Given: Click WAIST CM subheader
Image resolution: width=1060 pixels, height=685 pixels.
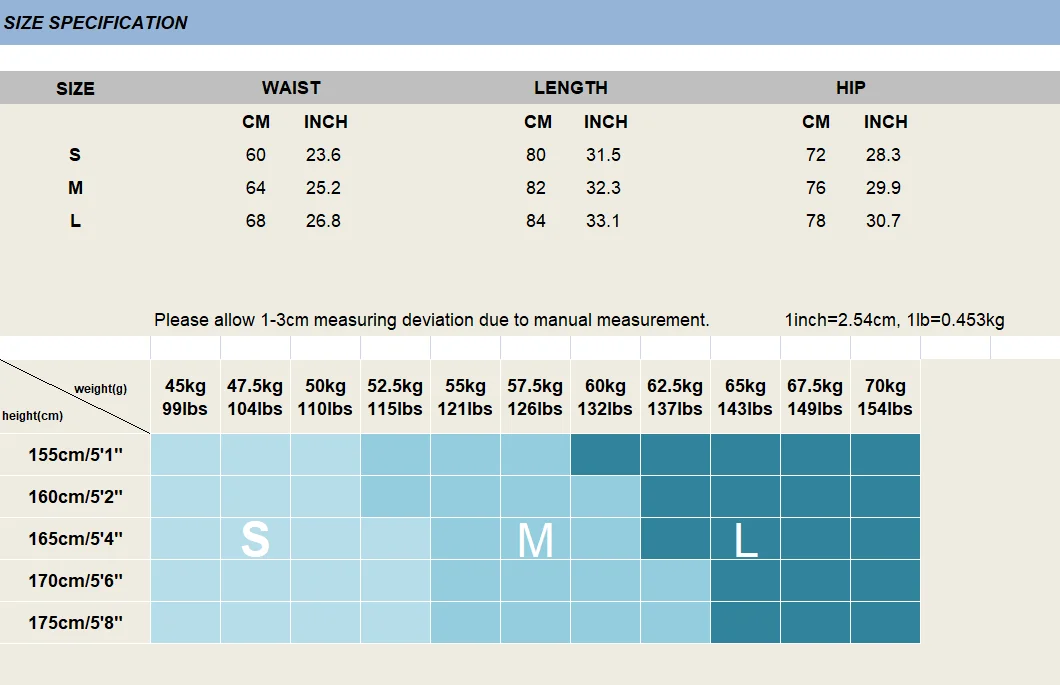Looking at the screenshot, I should [256, 122].
